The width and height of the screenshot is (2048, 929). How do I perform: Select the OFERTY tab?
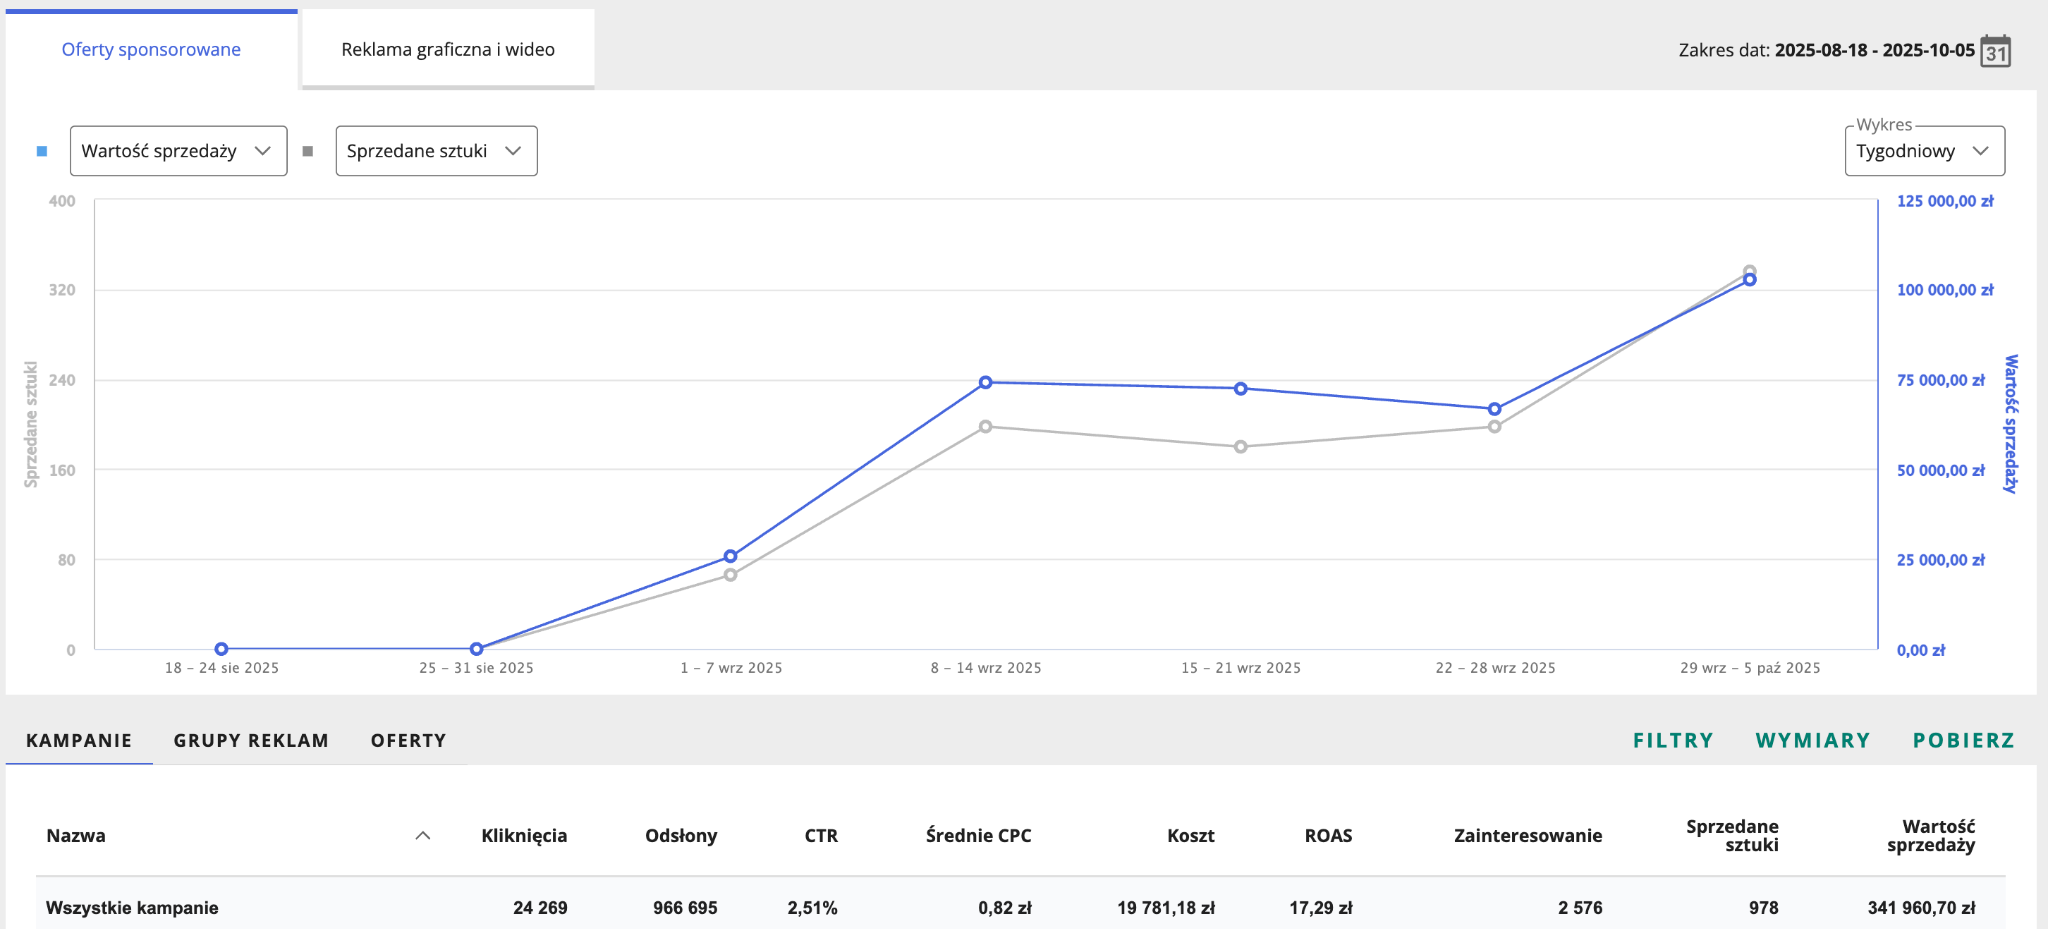[409, 741]
